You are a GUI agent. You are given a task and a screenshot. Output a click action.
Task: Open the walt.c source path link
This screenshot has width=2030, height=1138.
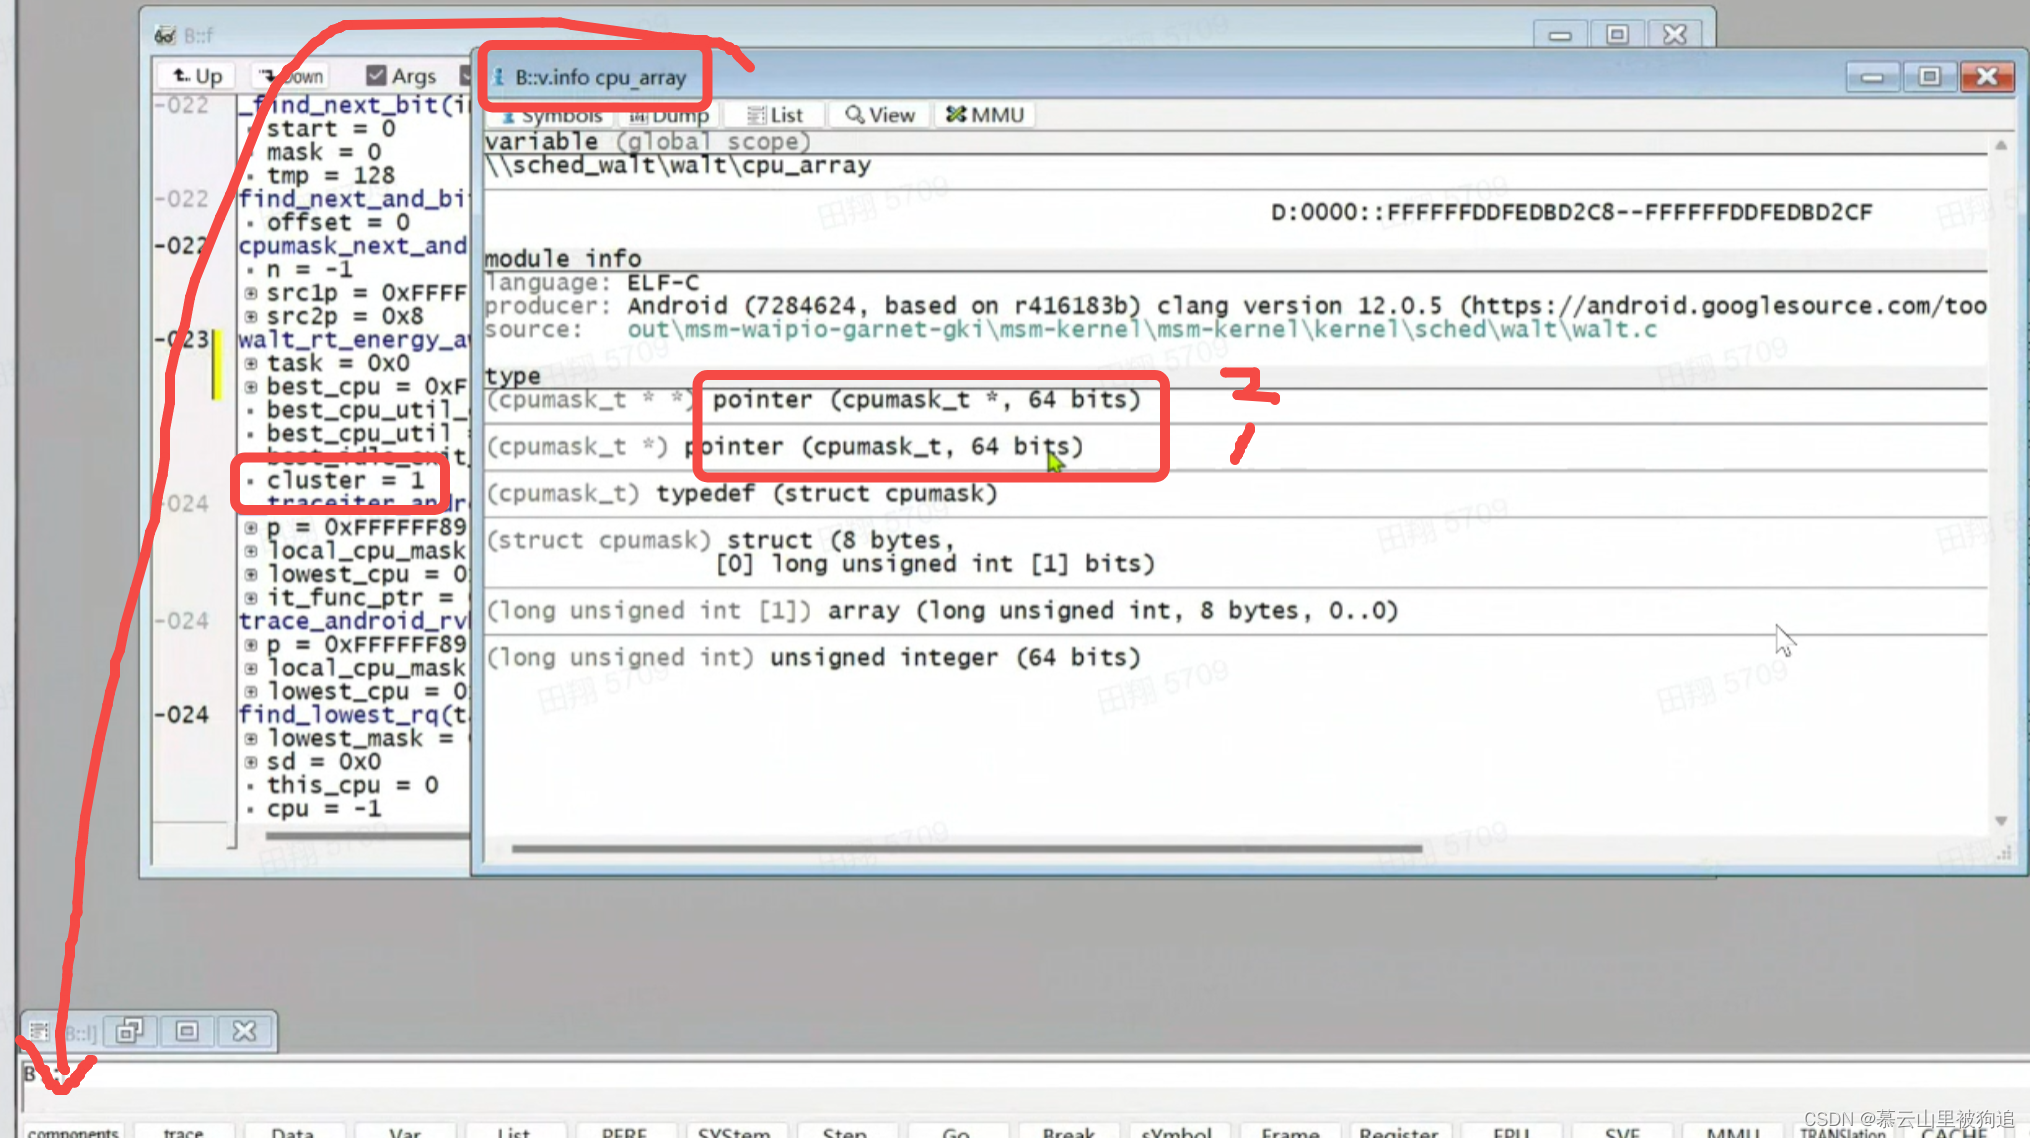pos(1140,329)
